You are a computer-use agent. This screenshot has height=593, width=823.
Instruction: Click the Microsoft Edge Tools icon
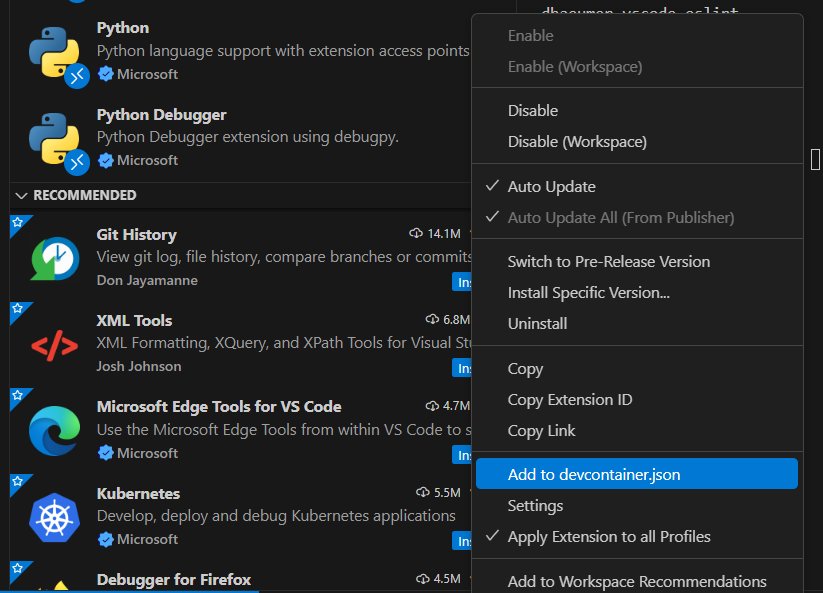point(54,431)
